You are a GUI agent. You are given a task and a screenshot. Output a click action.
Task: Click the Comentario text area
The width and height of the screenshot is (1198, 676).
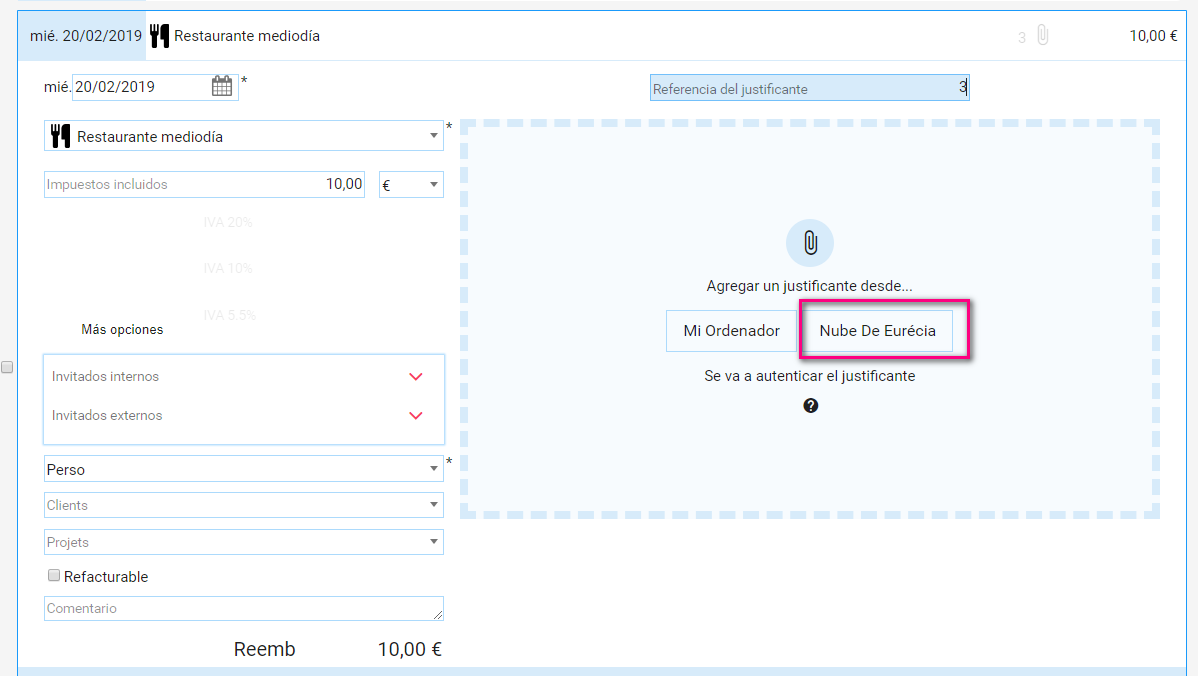click(x=243, y=608)
